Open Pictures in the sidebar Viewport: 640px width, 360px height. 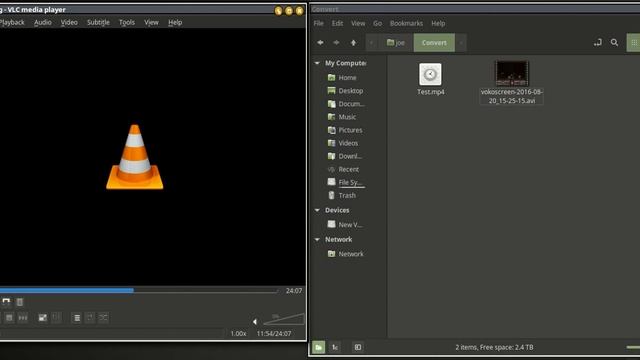345,130
